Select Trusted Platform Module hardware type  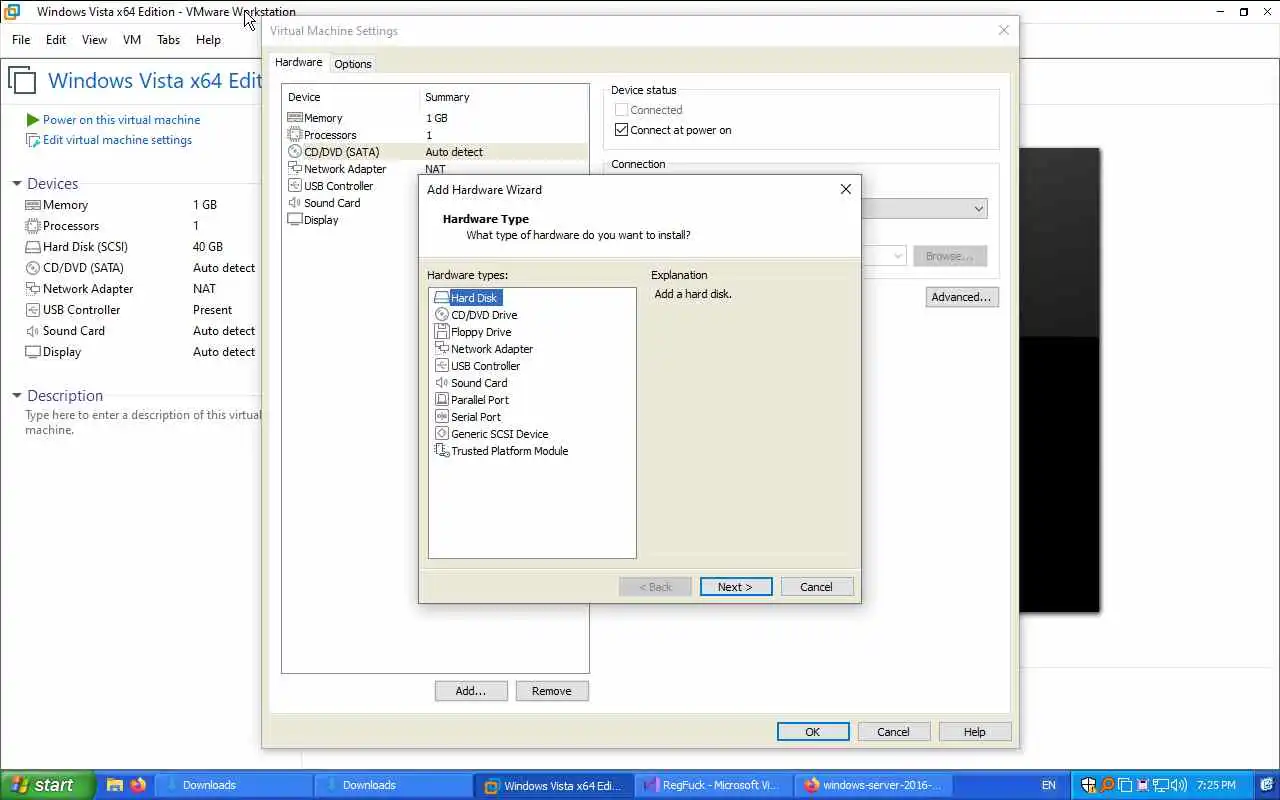point(501,451)
